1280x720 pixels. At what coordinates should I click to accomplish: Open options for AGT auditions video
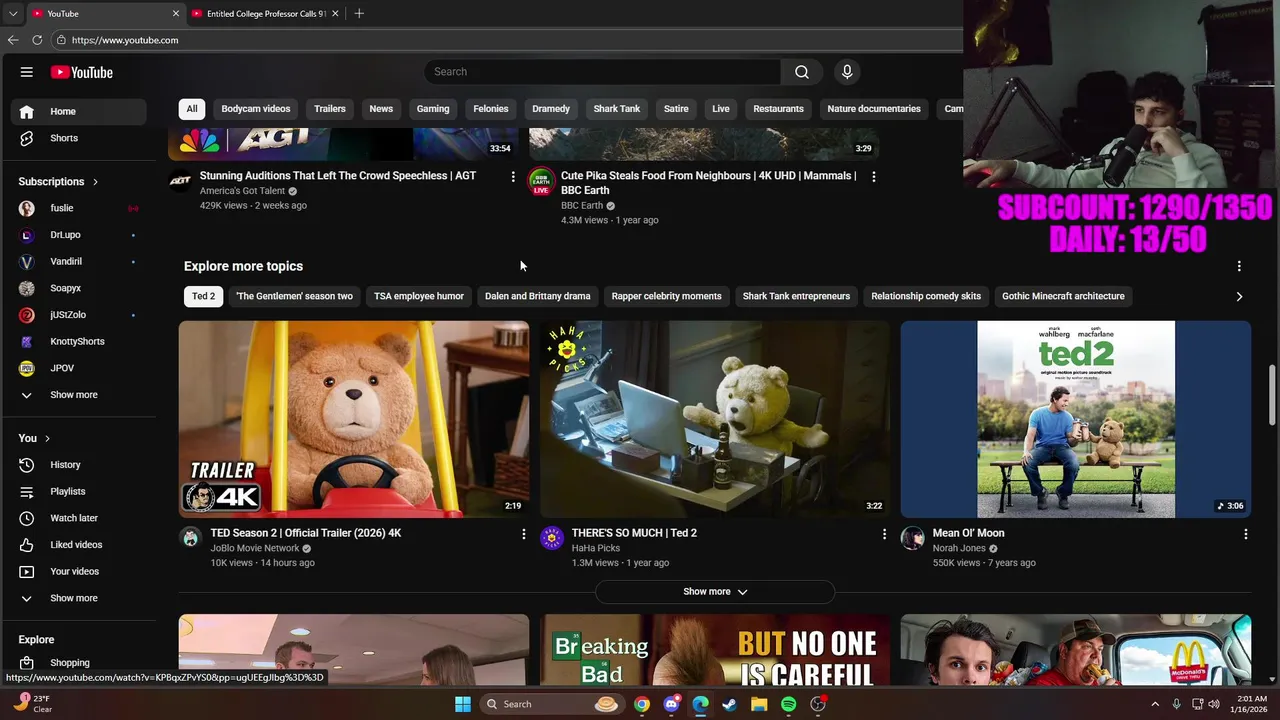513,177
